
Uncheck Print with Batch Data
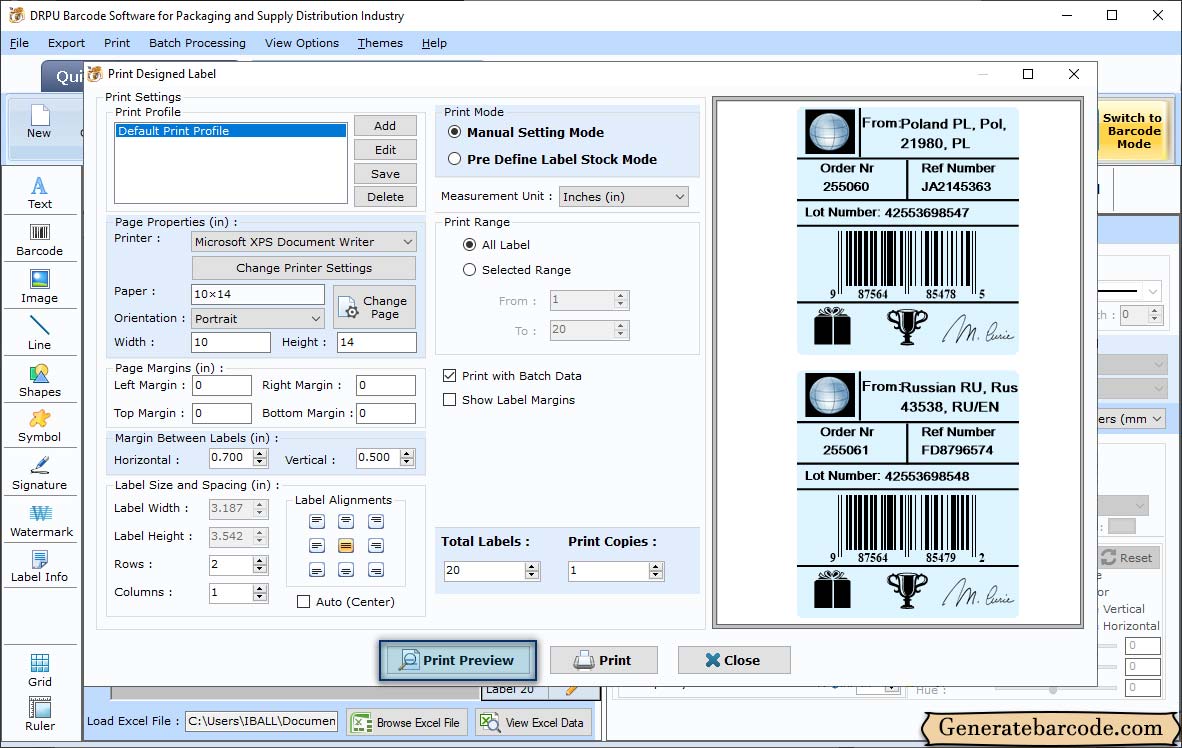click(x=450, y=376)
